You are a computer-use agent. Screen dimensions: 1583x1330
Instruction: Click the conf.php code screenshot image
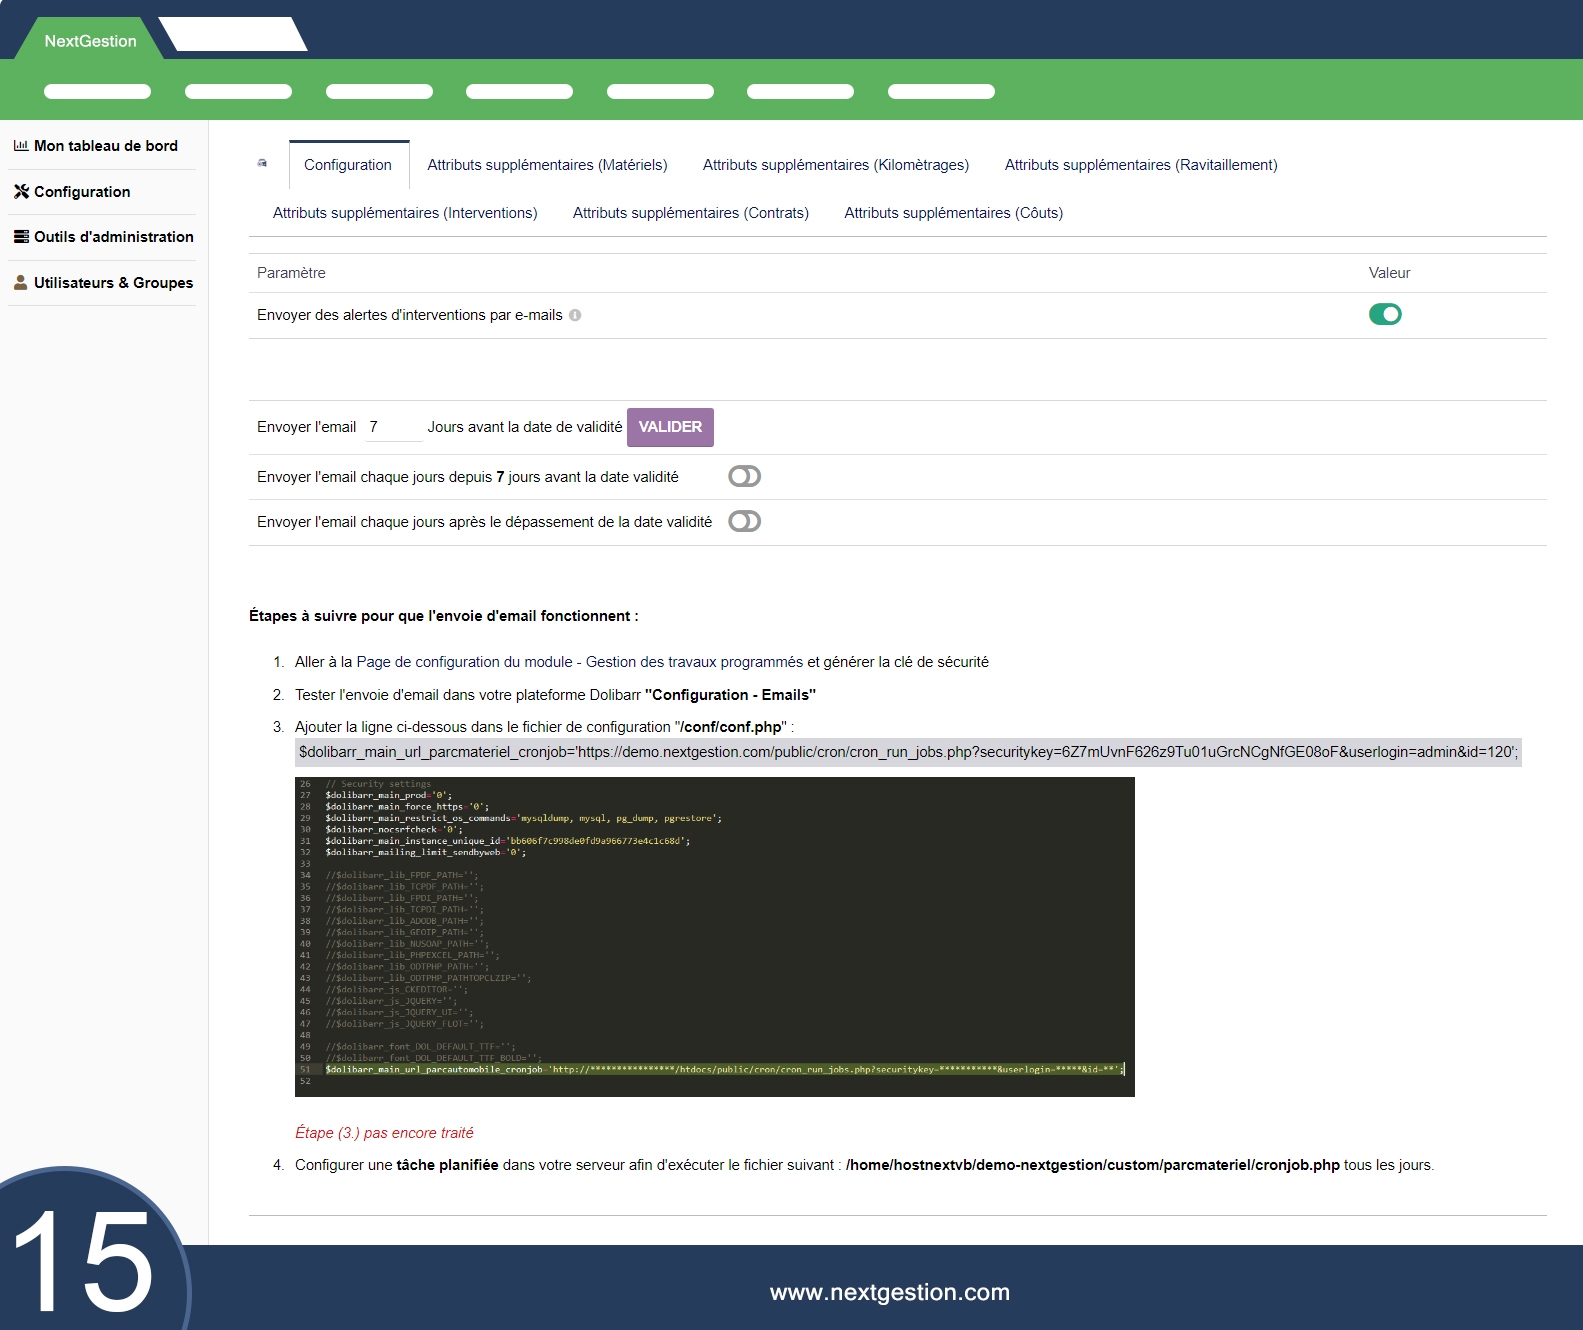click(714, 936)
